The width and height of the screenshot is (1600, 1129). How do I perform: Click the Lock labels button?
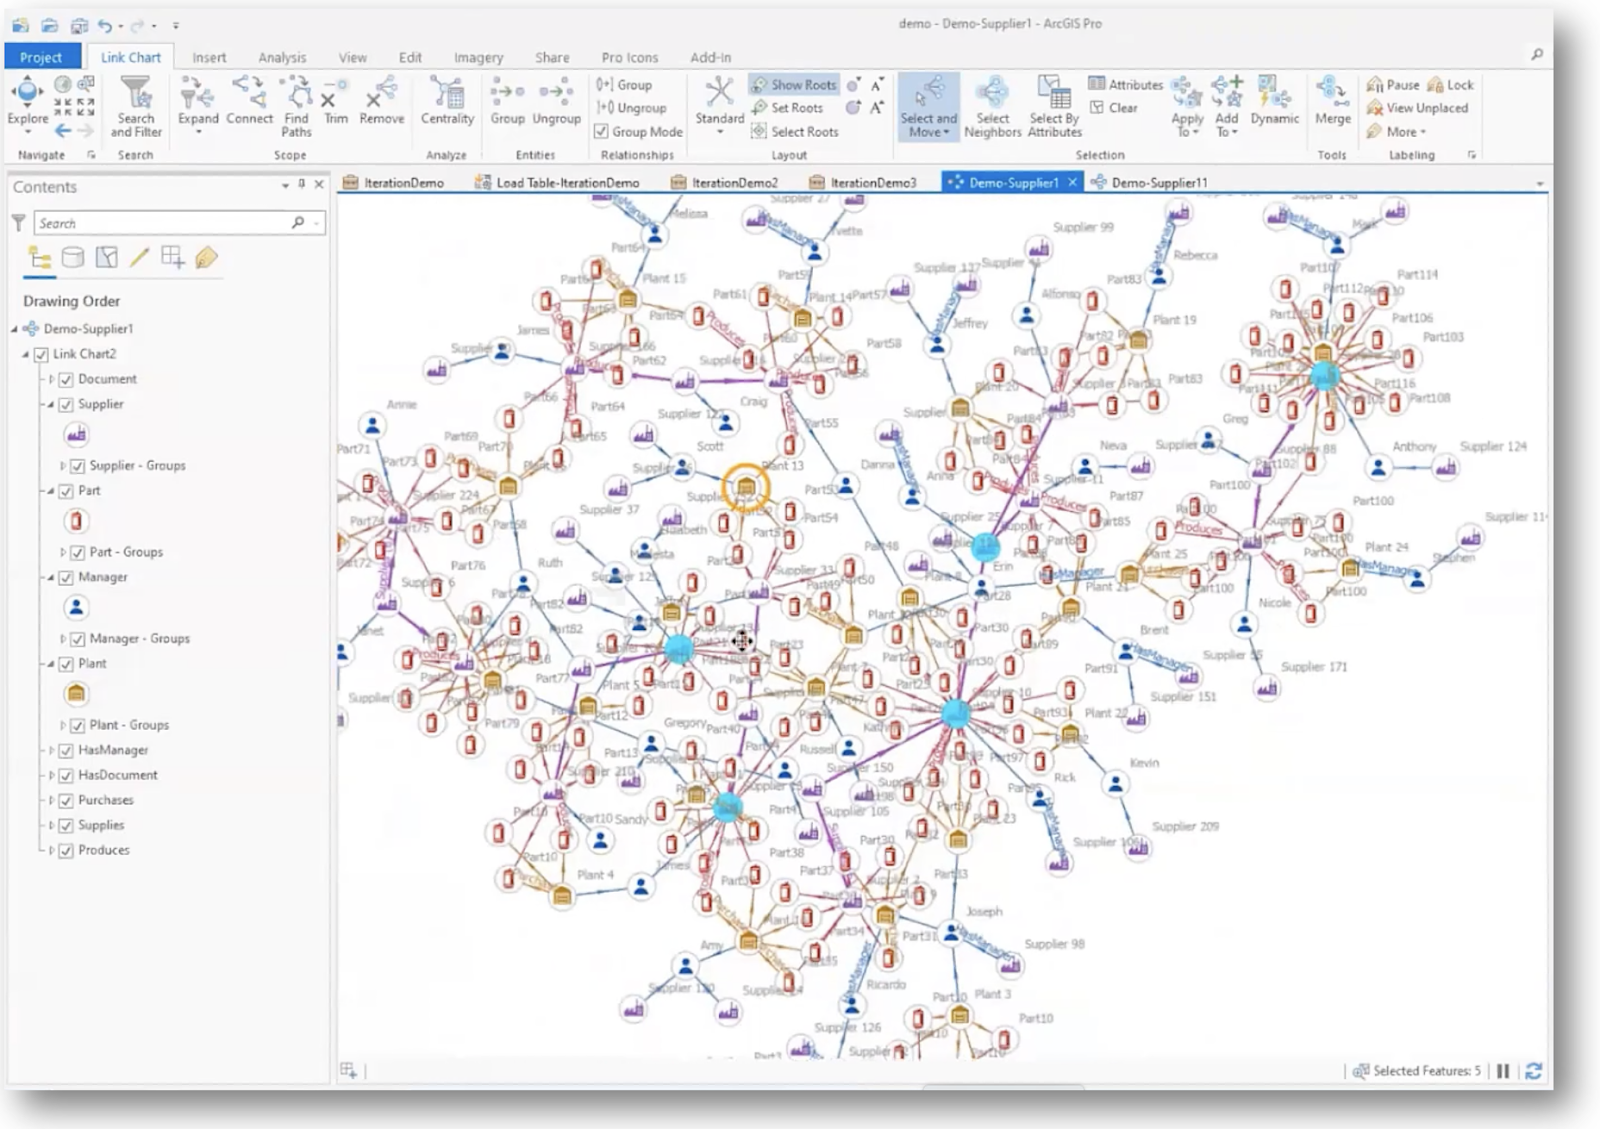1451,85
